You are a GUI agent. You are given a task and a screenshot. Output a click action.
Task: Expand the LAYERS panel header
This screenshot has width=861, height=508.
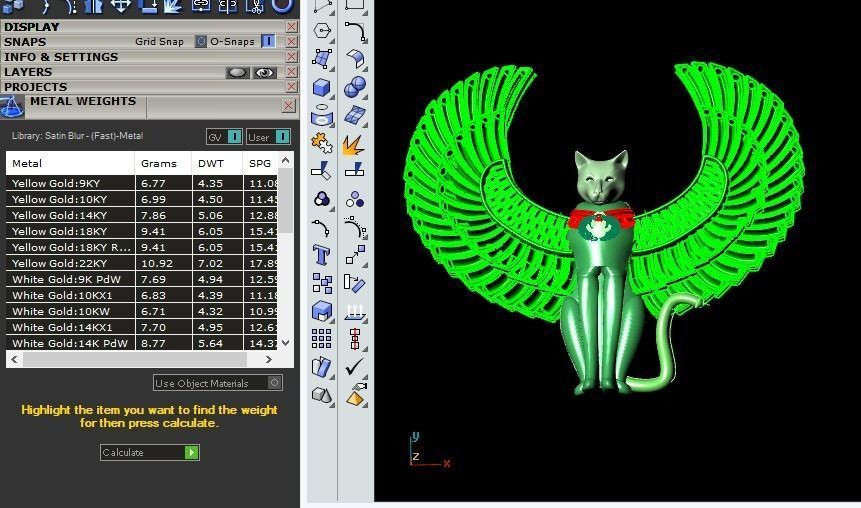pos(29,72)
